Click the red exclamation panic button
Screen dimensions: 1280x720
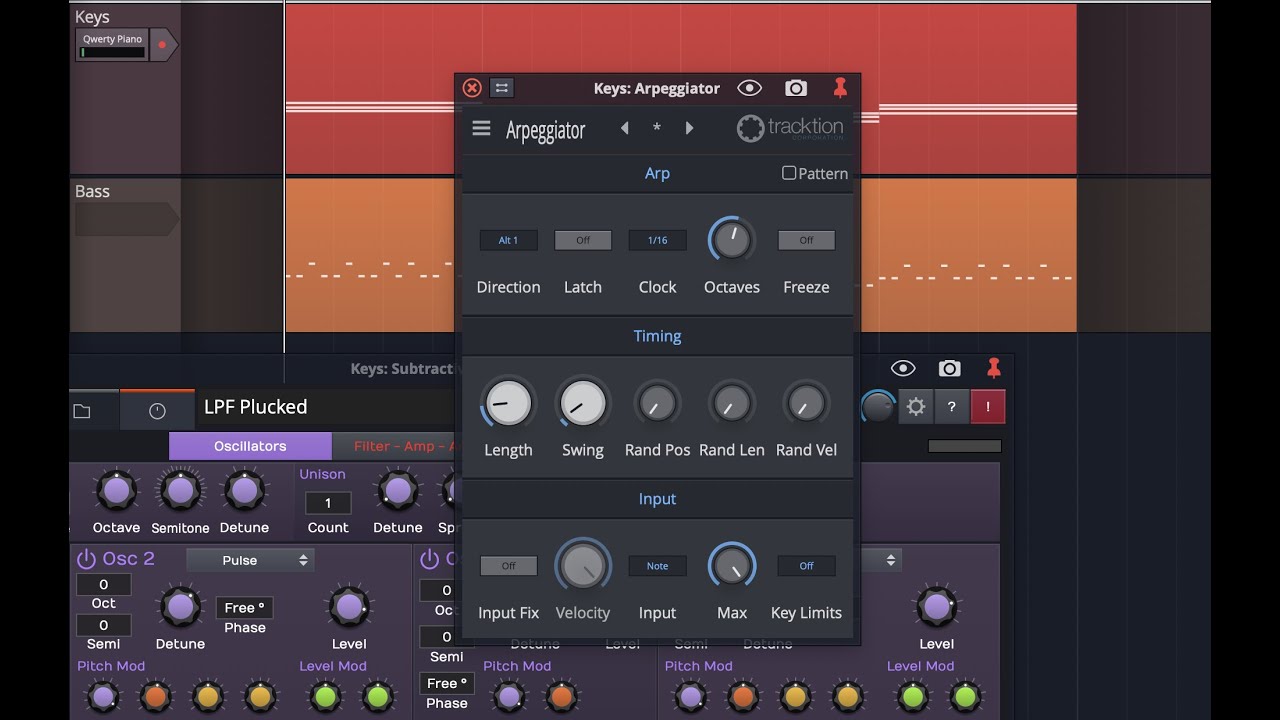[x=988, y=407]
